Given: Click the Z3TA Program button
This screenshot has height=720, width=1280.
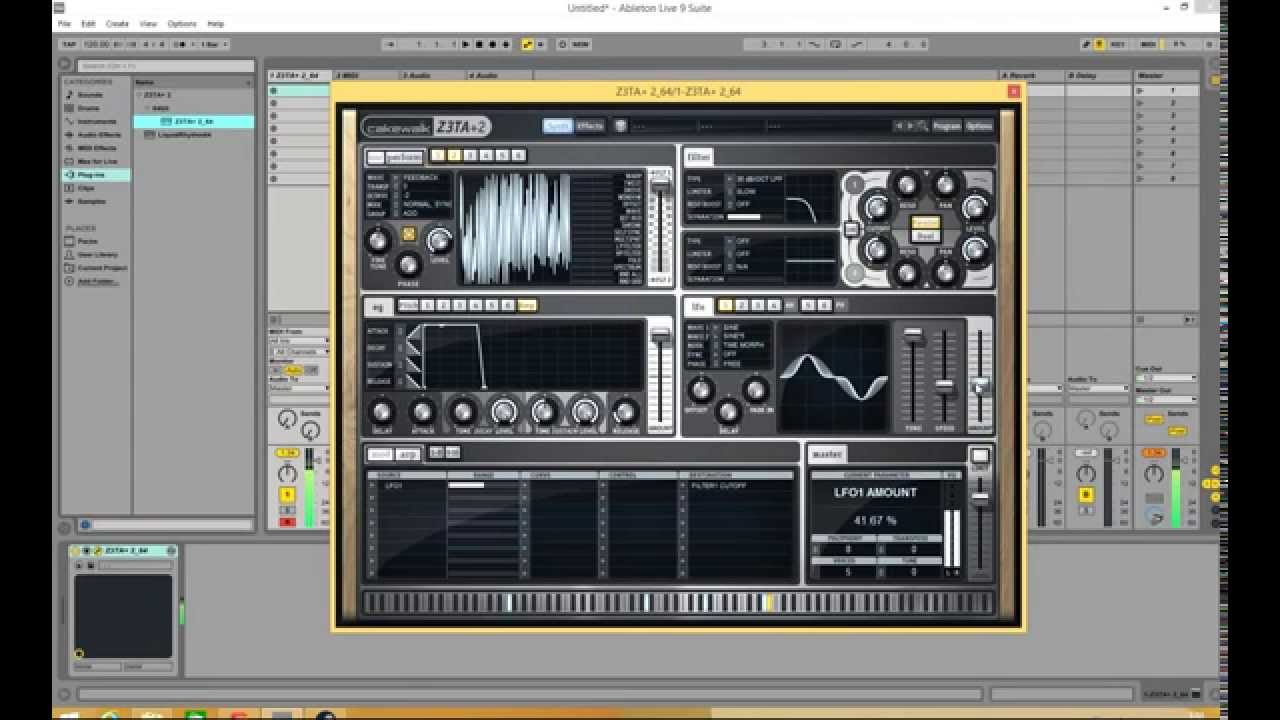Looking at the screenshot, I should [x=946, y=126].
